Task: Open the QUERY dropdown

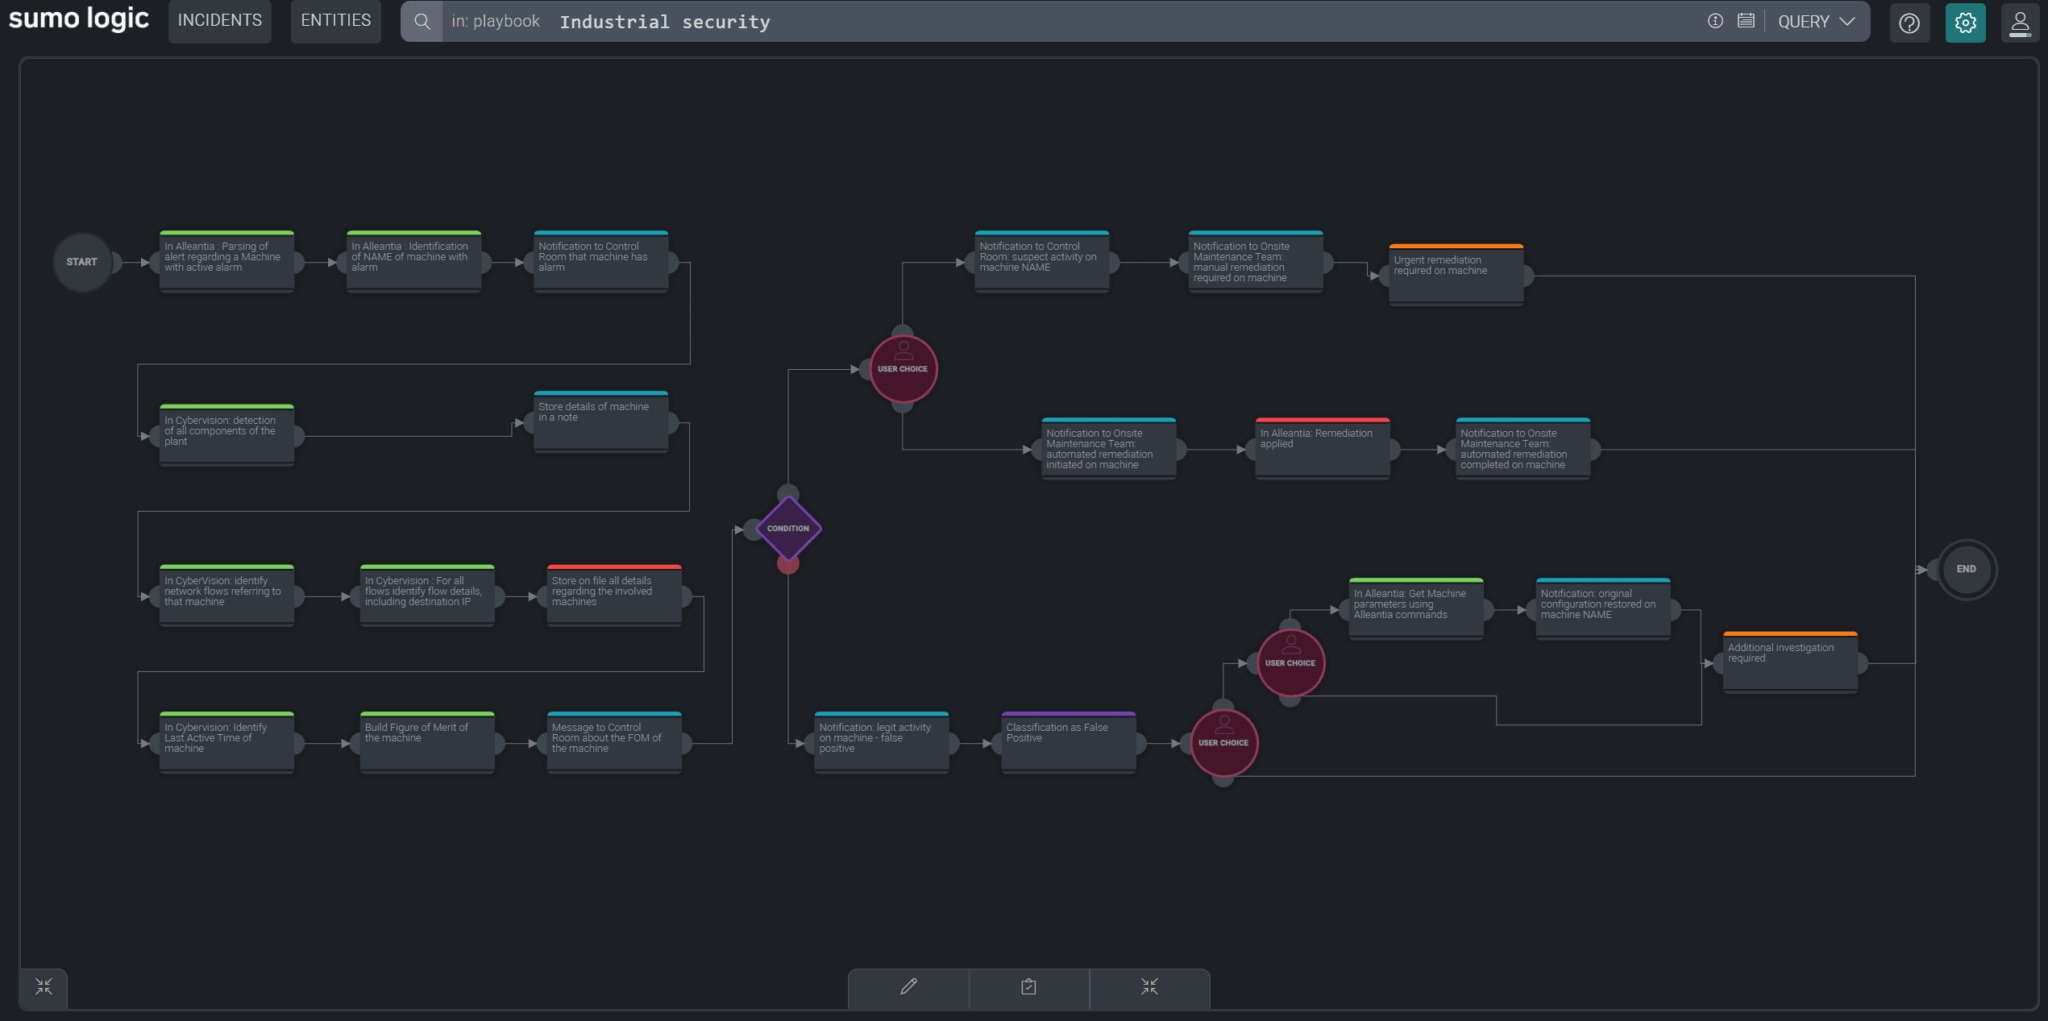Action: [x=1815, y=21]
